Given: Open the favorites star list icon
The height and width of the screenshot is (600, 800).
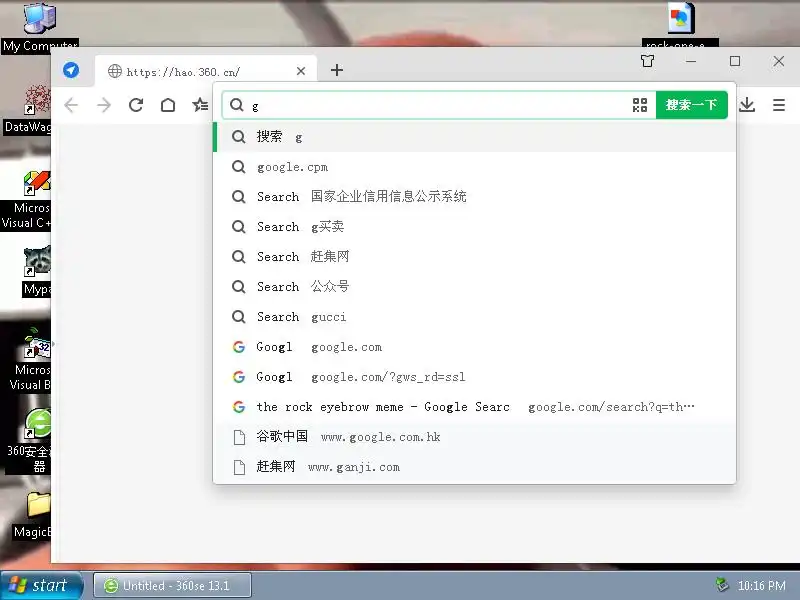Looking at the screenshot, I should (200, 105).
